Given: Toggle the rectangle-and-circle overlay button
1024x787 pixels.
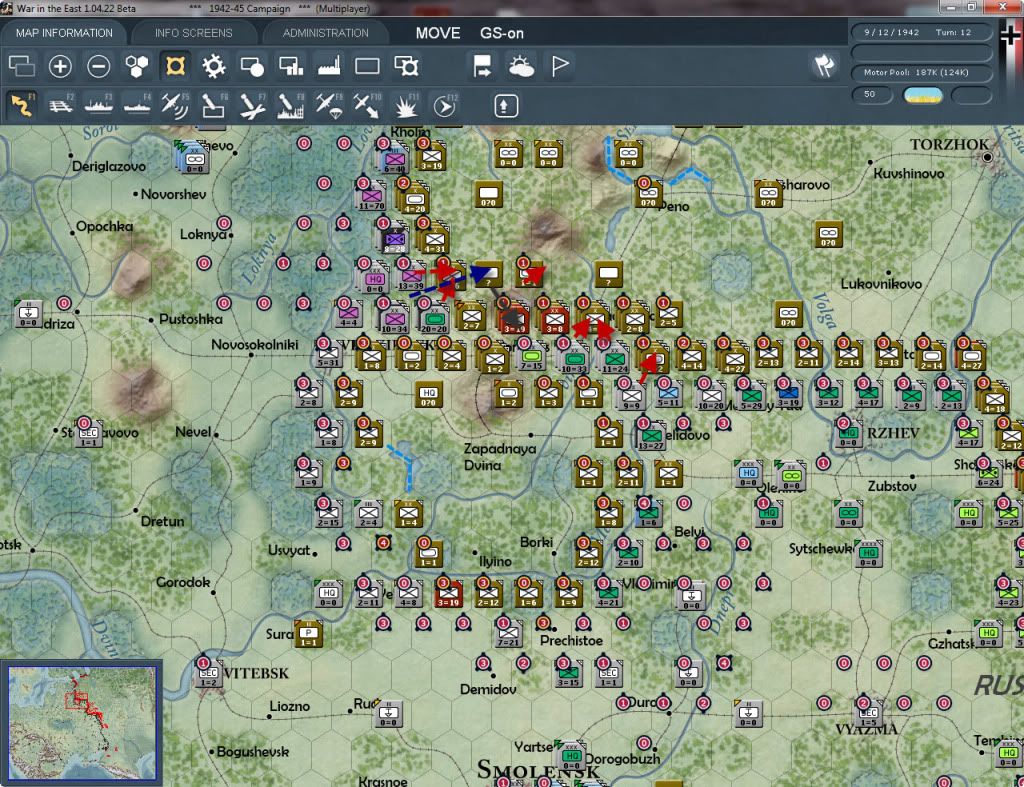Looking at the screenshot, I should click(x=252, y=66).
